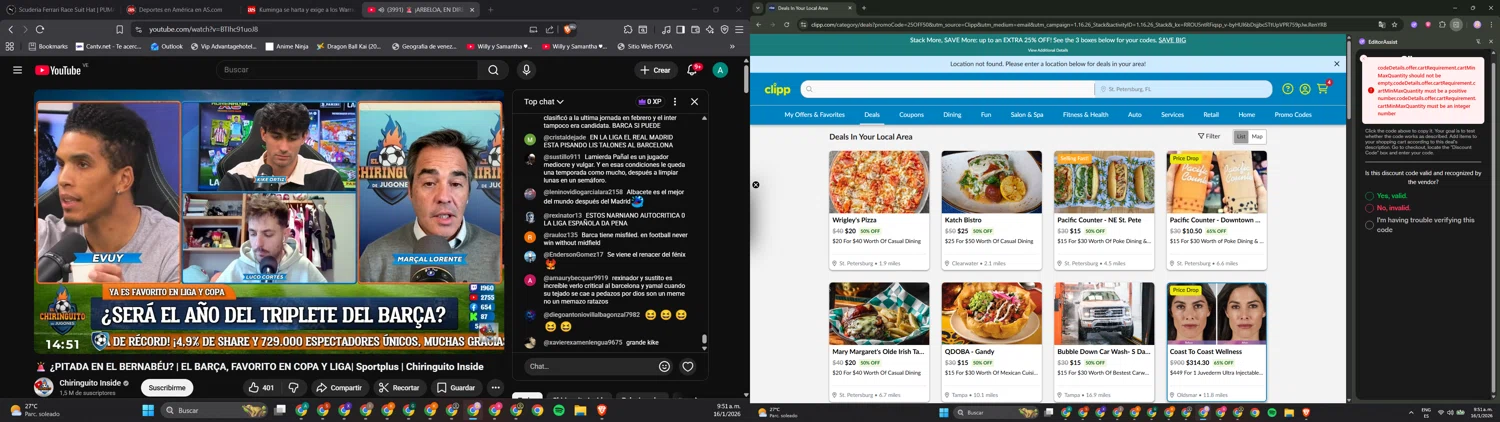Open the Wrigley's Pizza deal thumbnail

(879, 182)
